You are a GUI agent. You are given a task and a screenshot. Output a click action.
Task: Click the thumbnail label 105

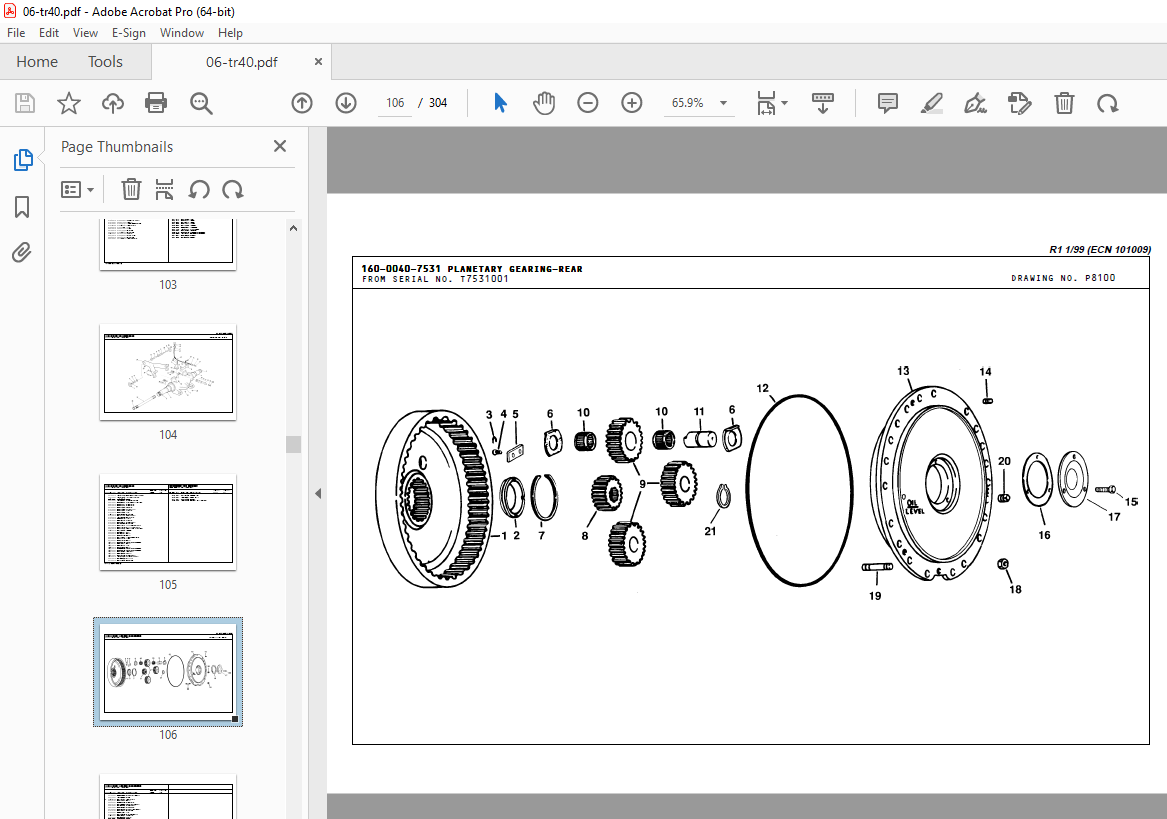[168, 584]
